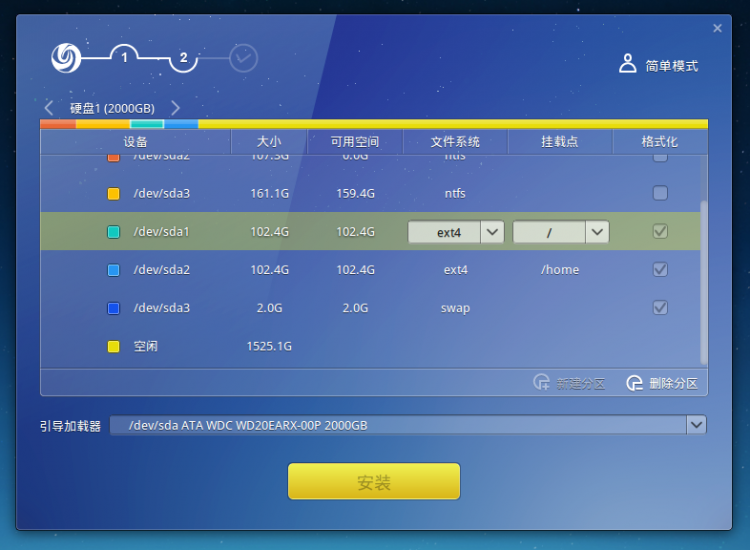Click the 删除分区 delete partition icon
The width and height of the screenshot is (750, 550).
(634, 383)
